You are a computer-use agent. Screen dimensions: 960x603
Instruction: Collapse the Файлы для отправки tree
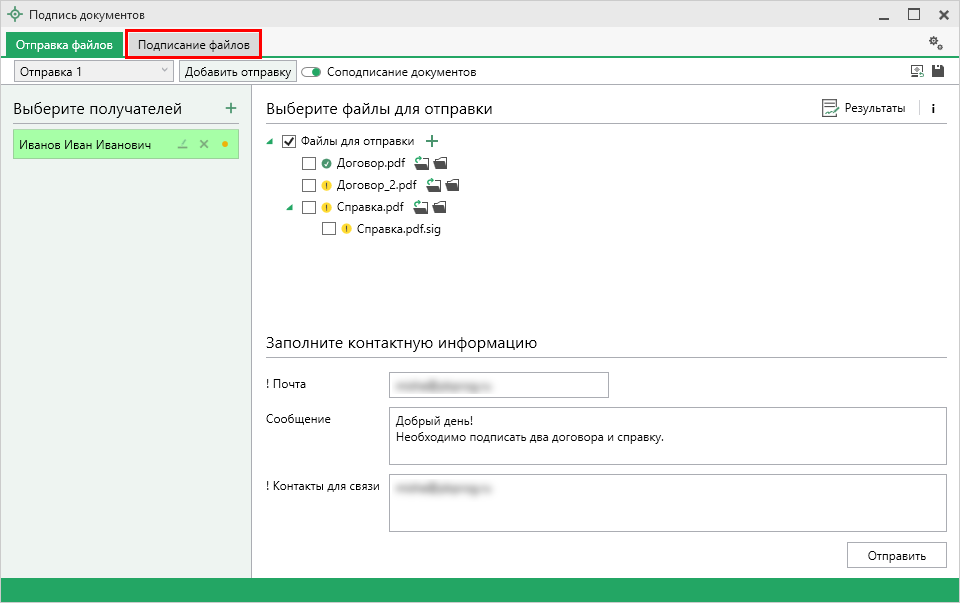click(x=270, y=142)
